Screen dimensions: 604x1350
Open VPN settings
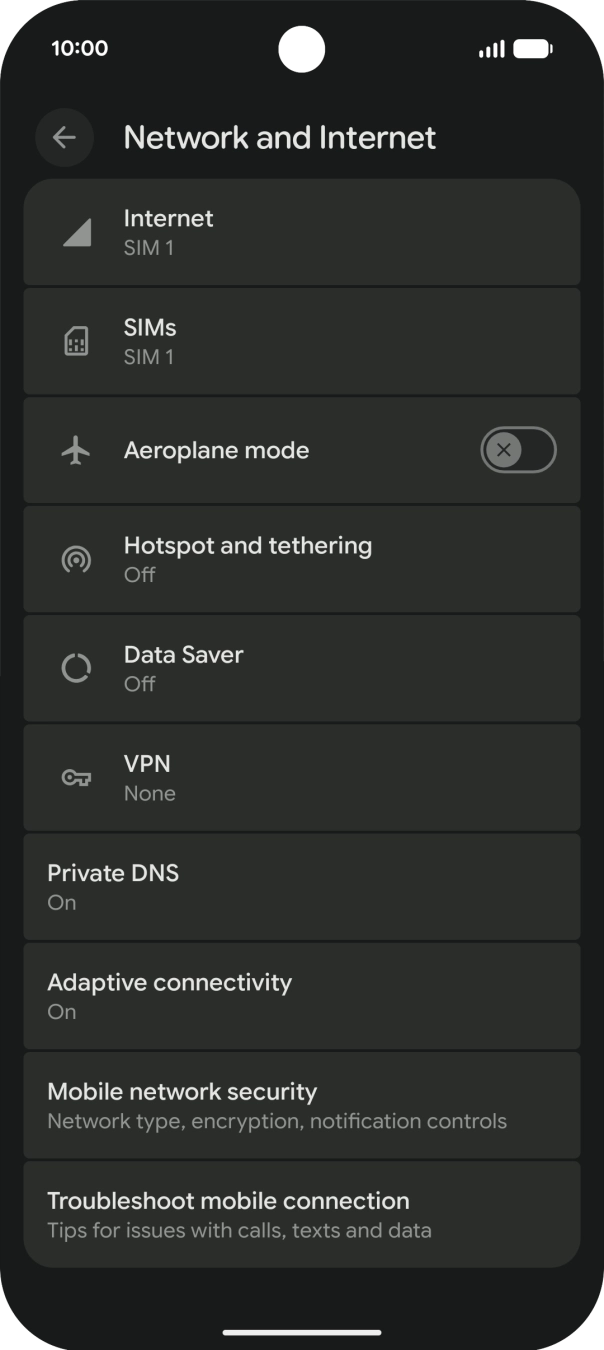click(x=300, y=778)
